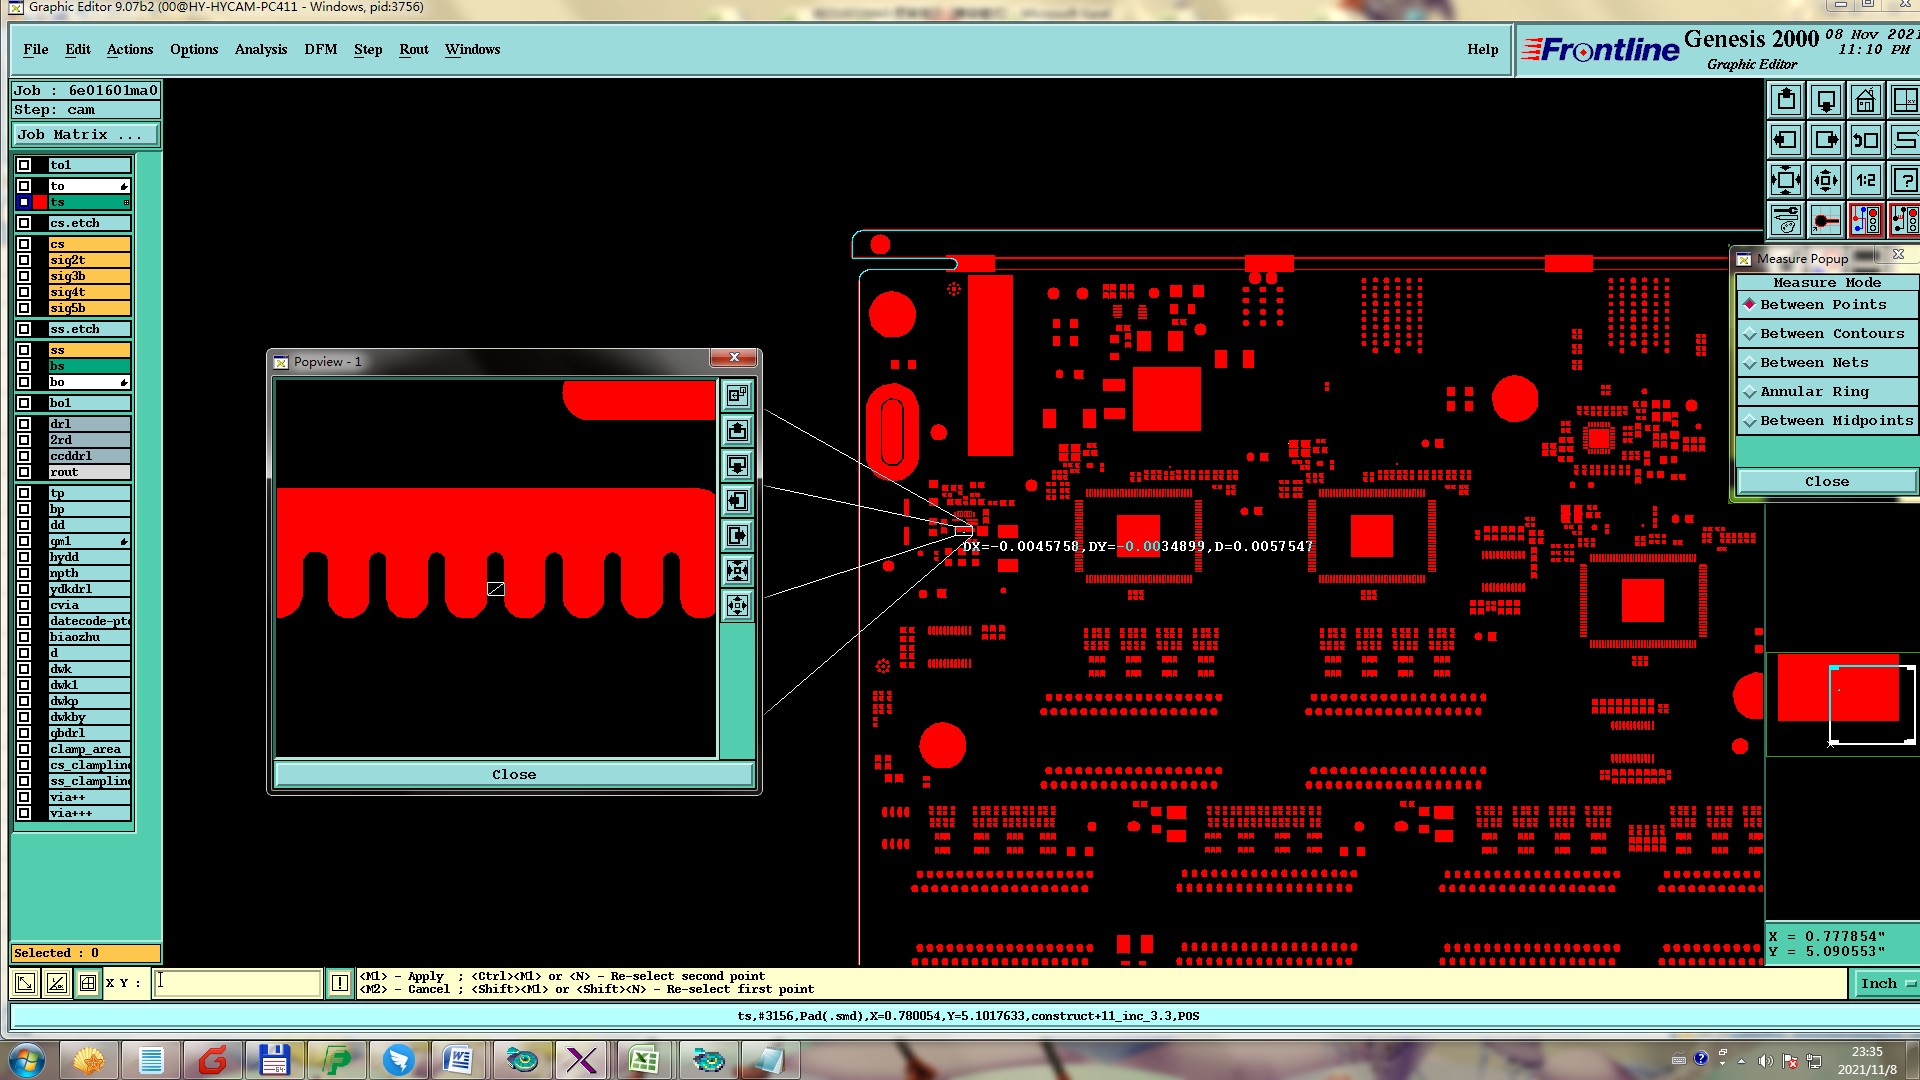Open the Analysis menu
The image size is (1920, 1080).
pyautogui.click(x=260, y=50)
